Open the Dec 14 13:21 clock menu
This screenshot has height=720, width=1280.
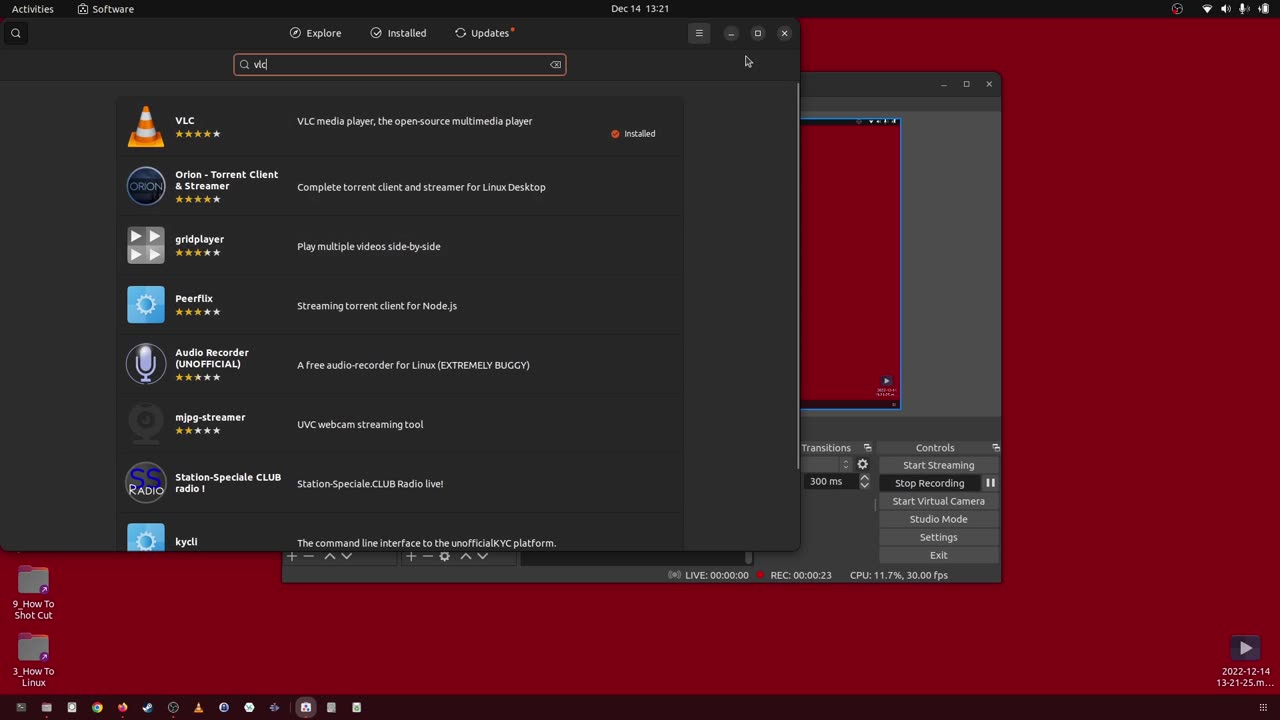click(x=640, y=9)
